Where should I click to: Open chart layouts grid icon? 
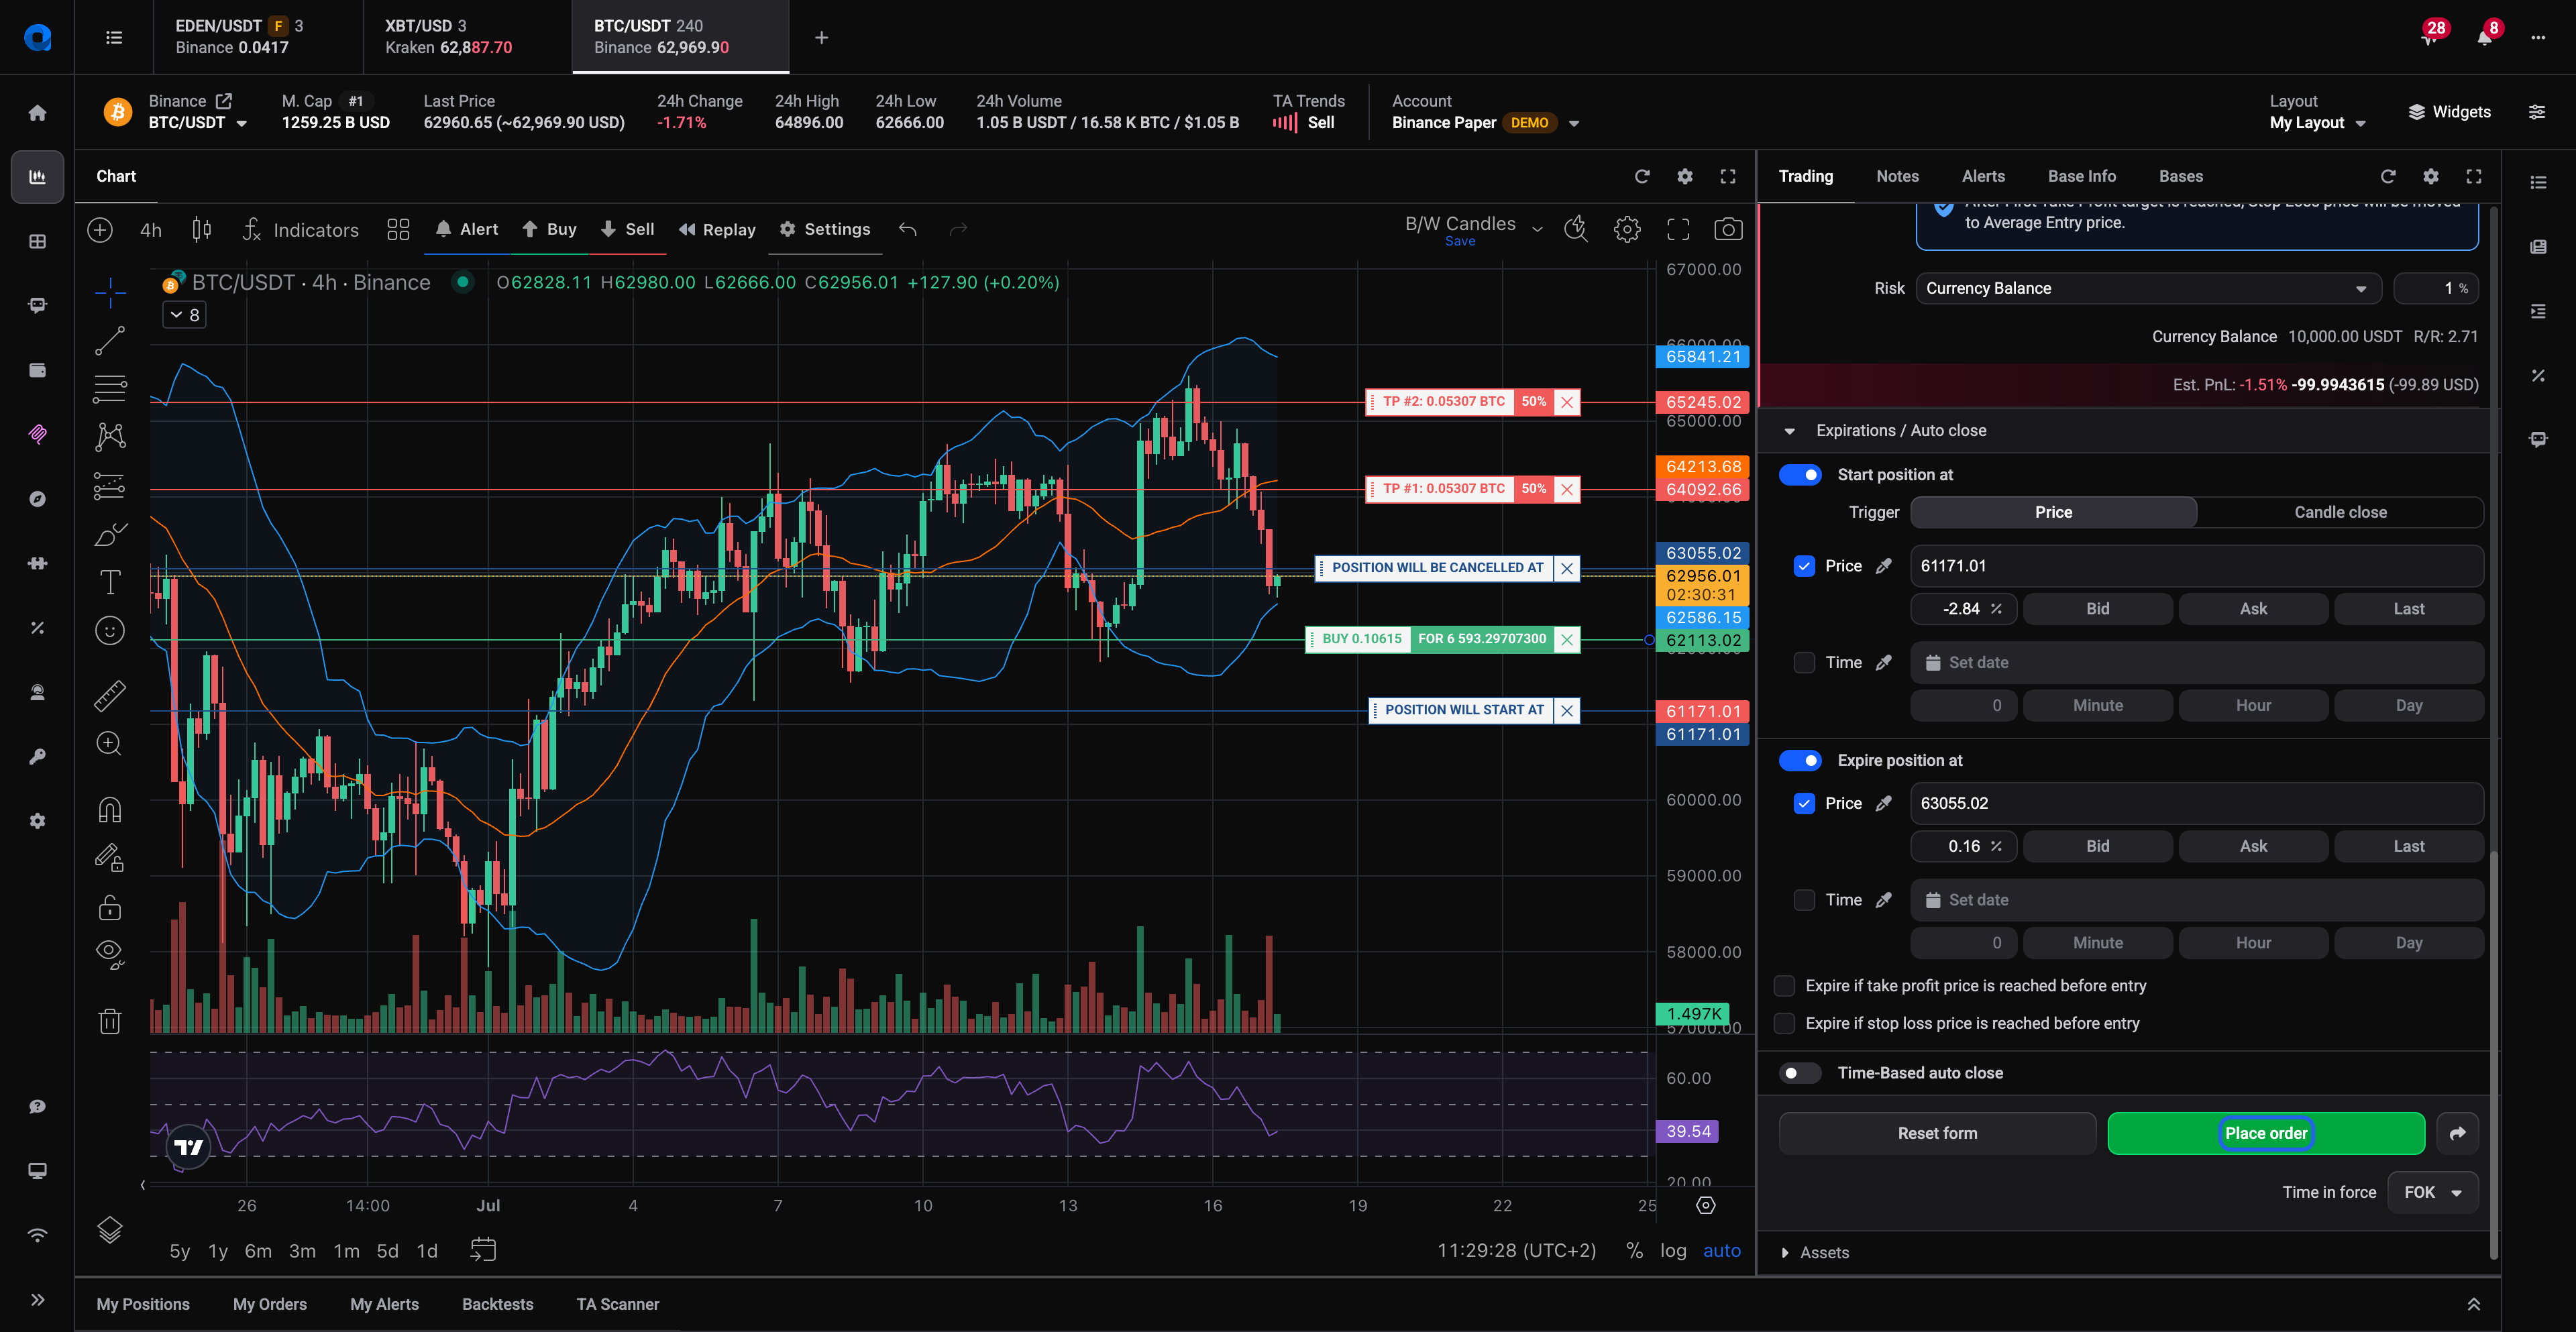398,229
